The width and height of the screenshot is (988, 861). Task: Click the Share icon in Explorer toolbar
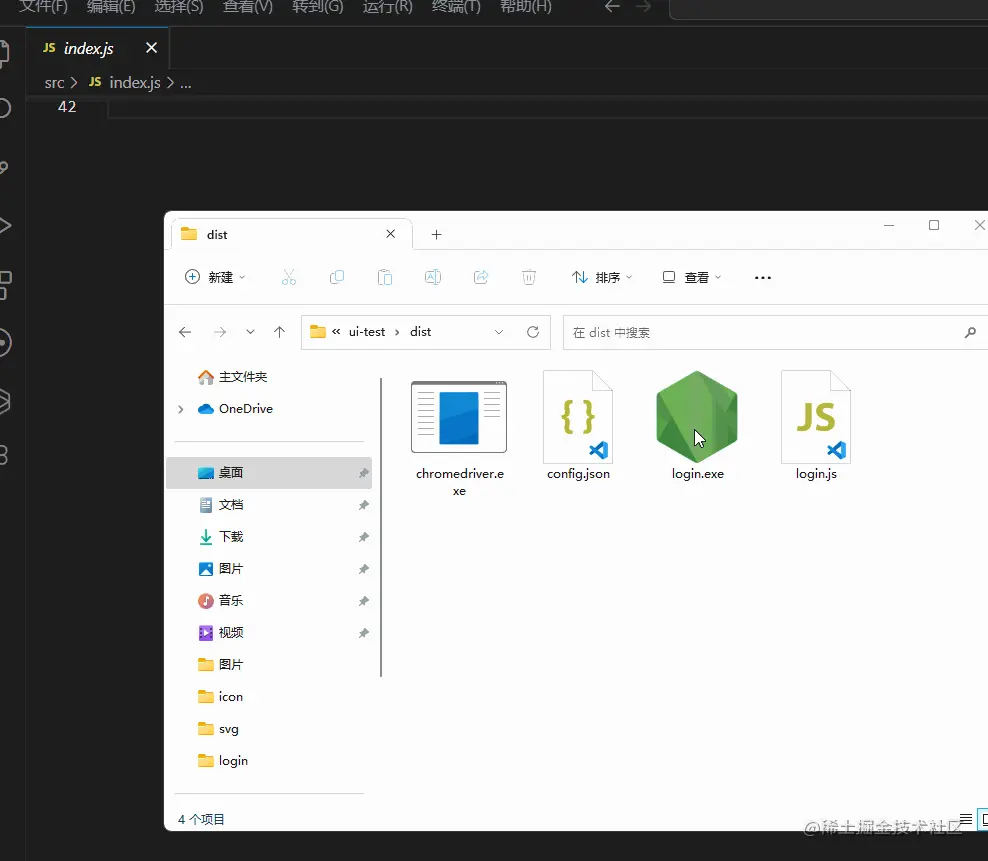pyautogui.click(x=481, y=277)
